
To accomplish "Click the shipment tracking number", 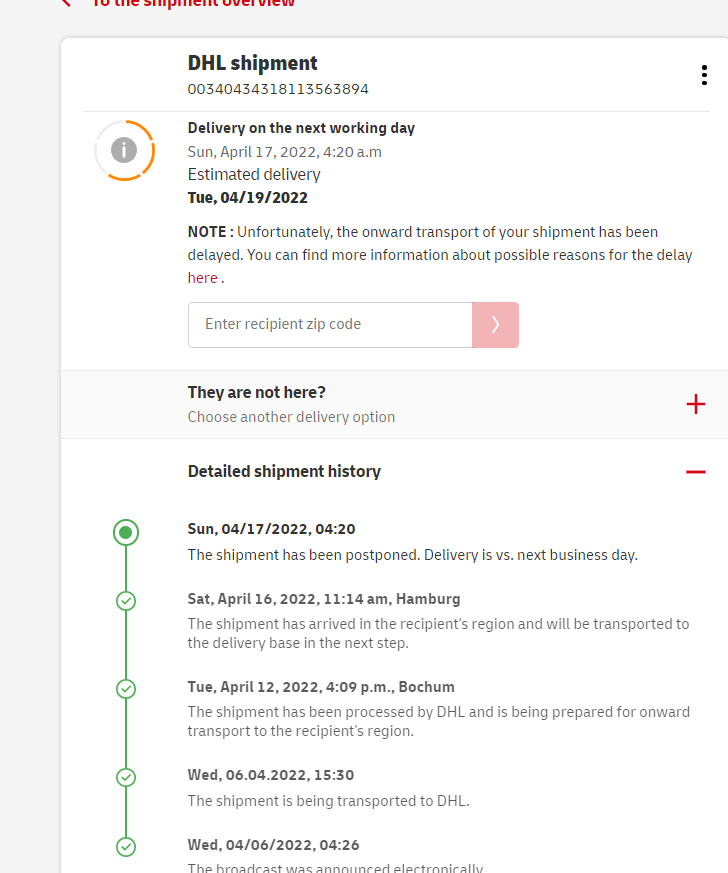I will coord(278,89).
